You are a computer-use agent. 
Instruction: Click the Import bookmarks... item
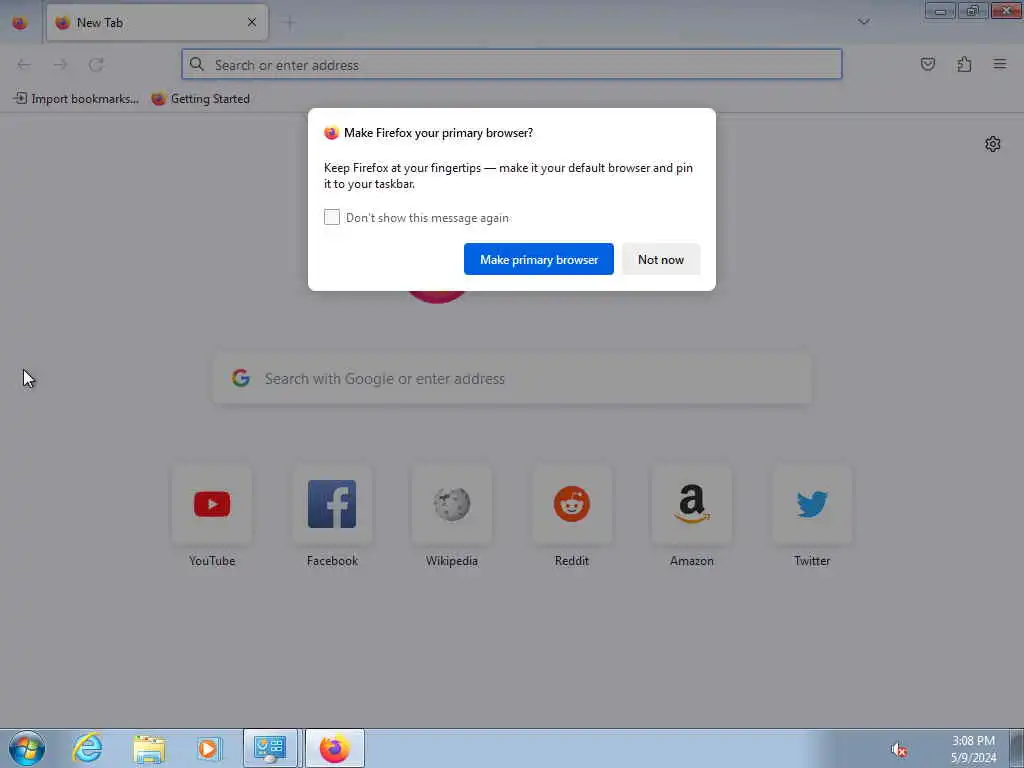[x=76, y=99]
